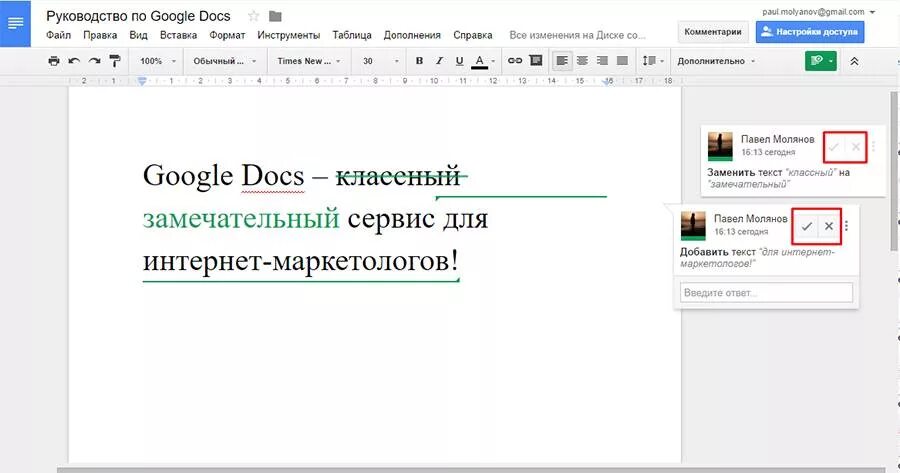The width and height of the screenshot is (900, 473).
Task: Toggle underline formatting
Action: tap(459, 61)
